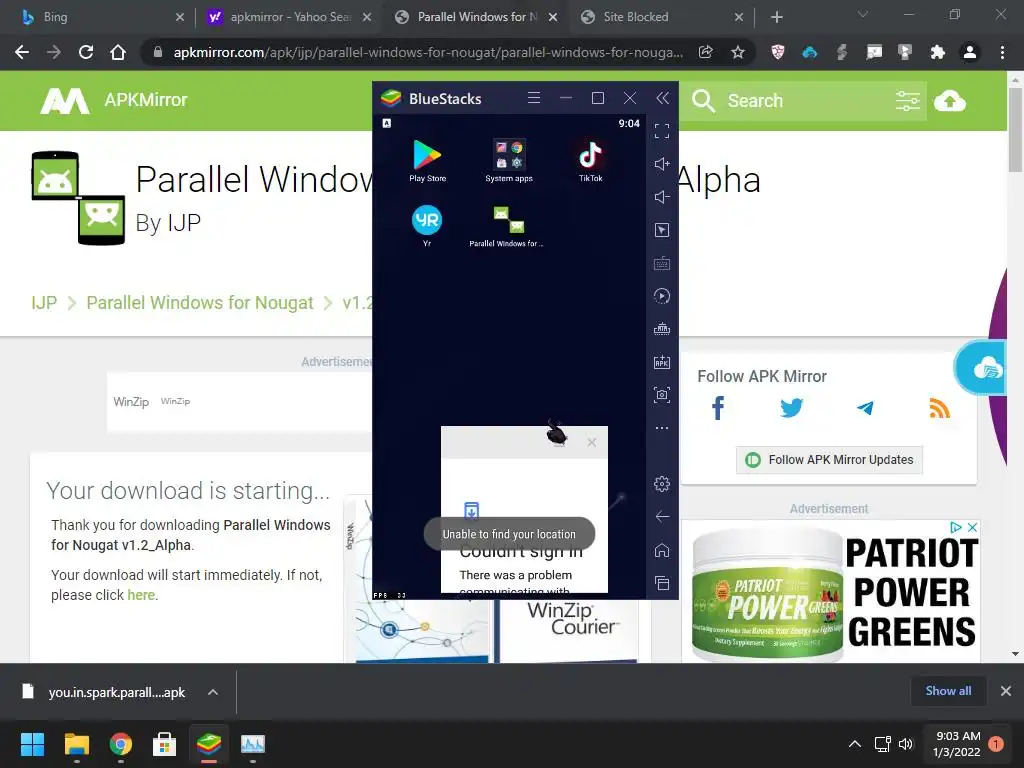Viewport: 1024px width, 768px height.
Task: Open APK Mirror RSS feed
Action: click(x=939, y=408)
